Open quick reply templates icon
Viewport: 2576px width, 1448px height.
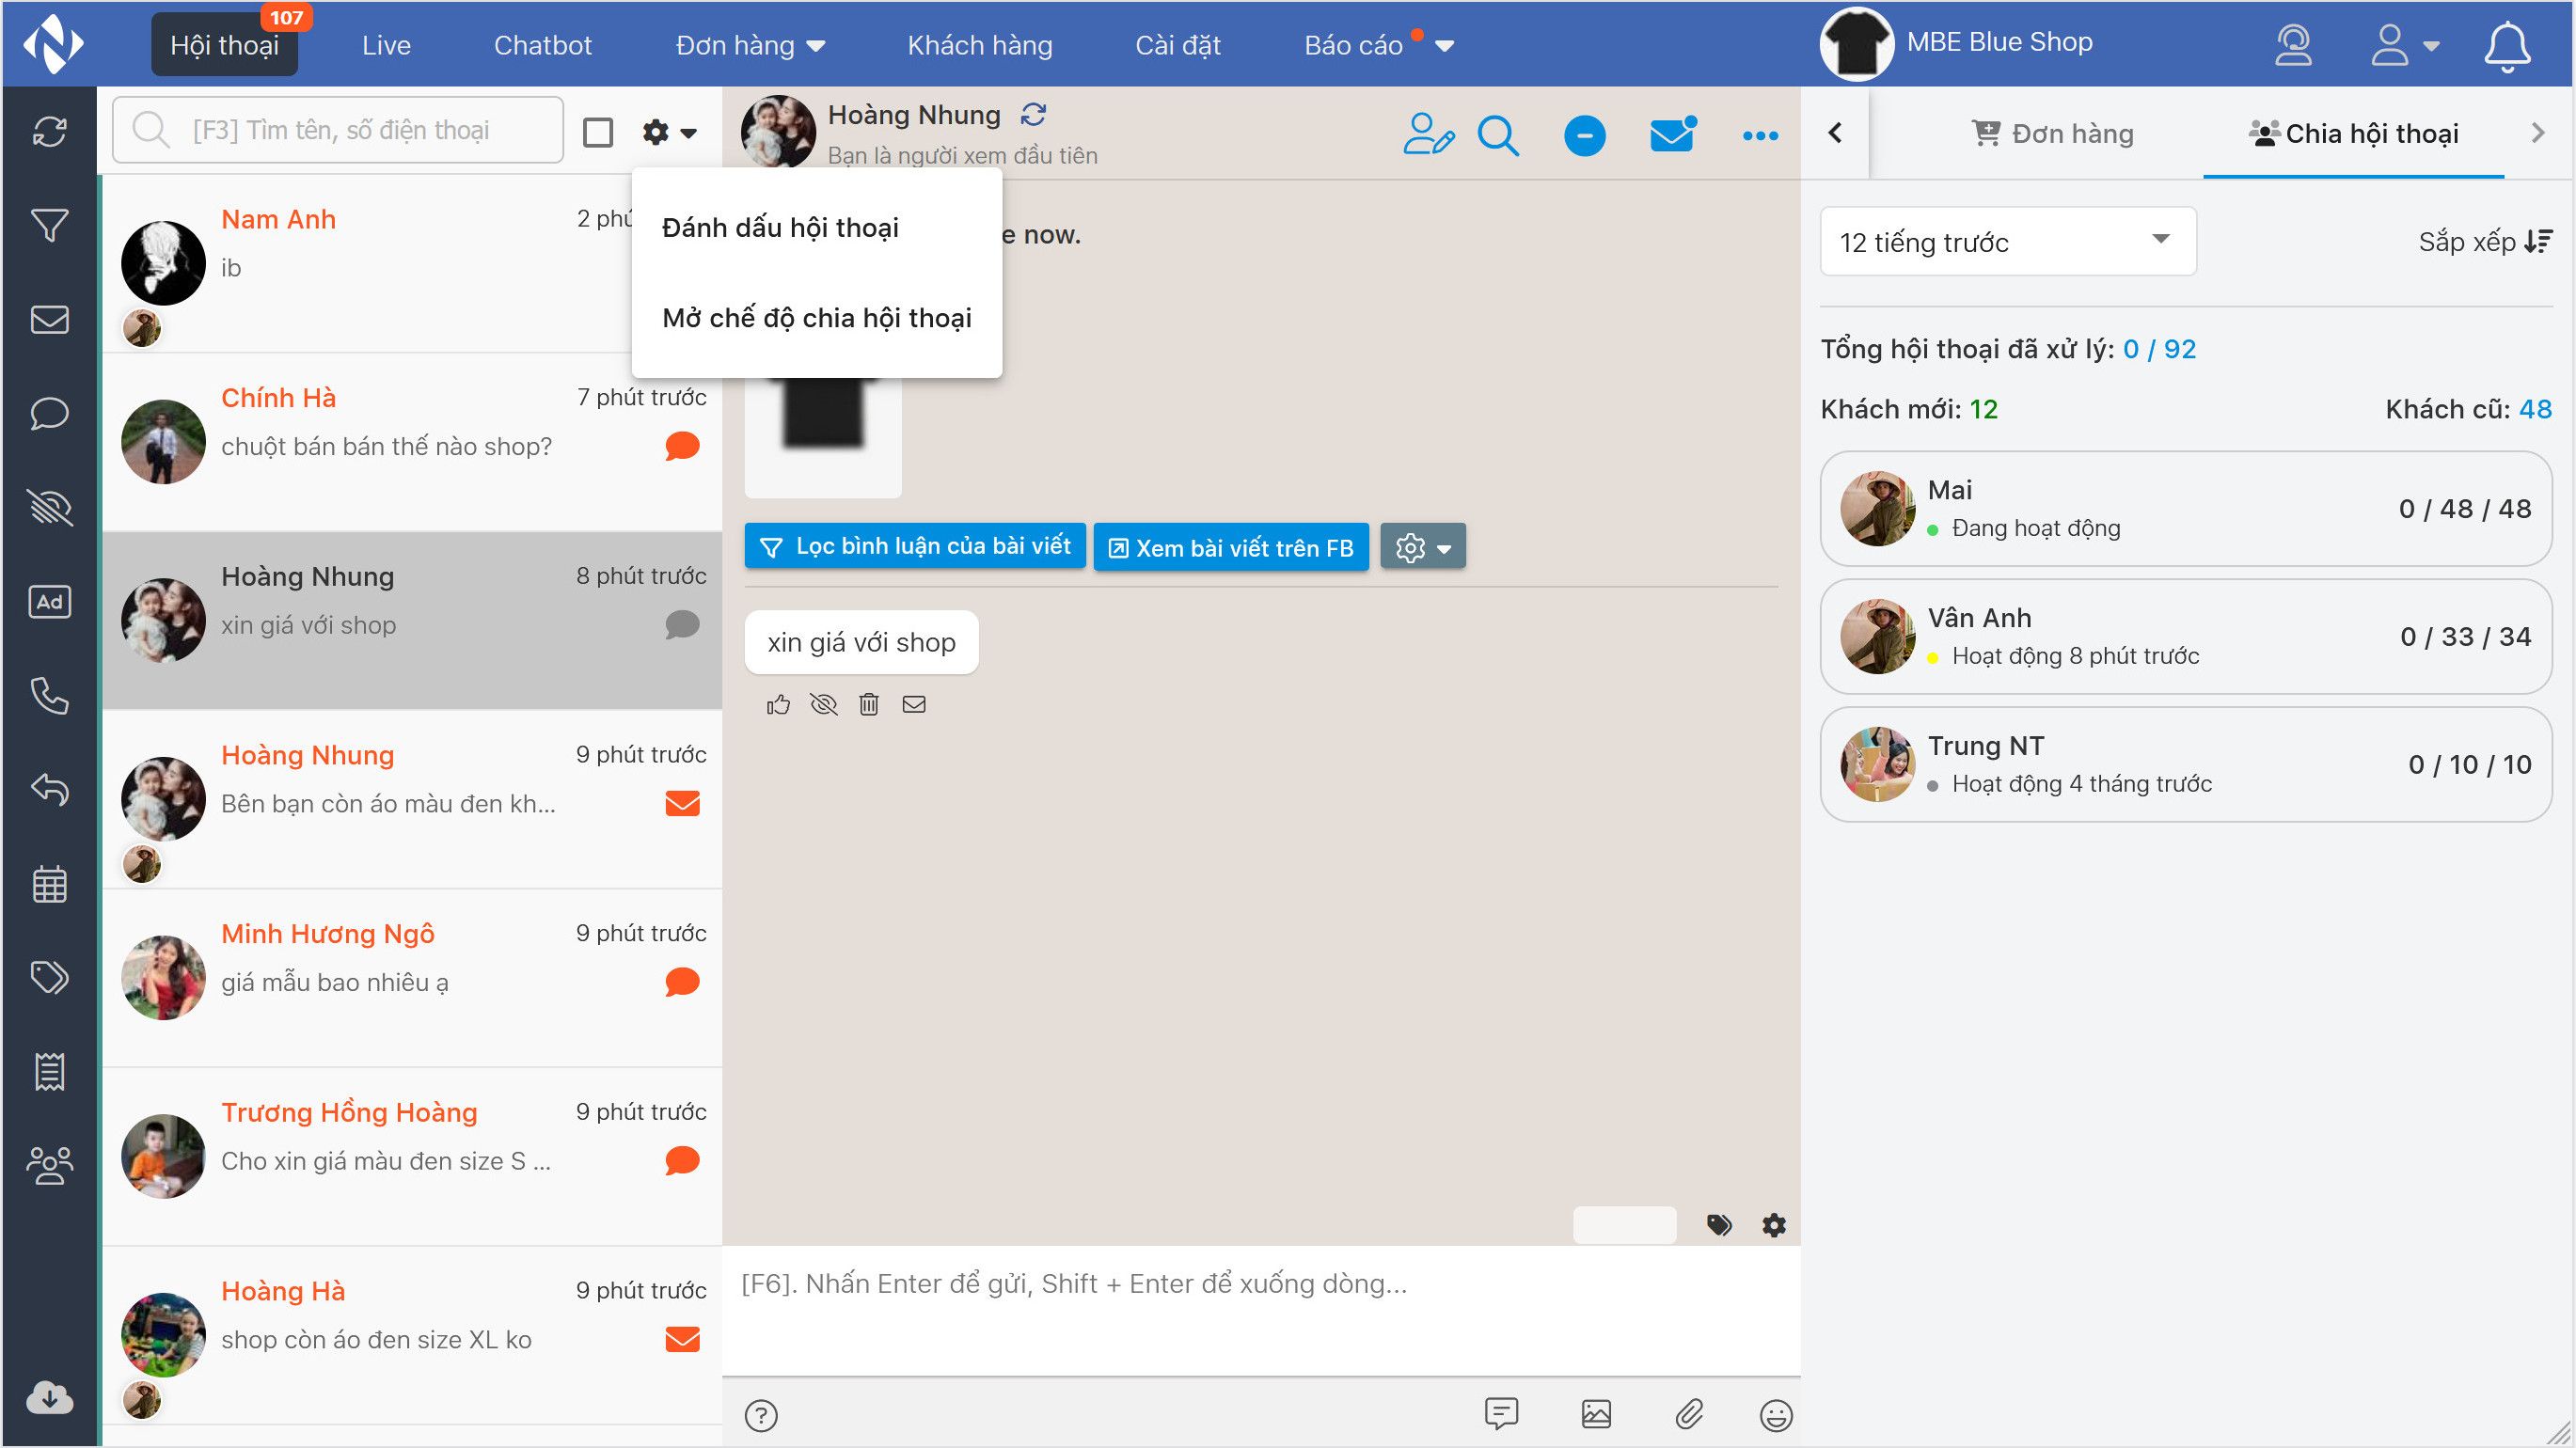1501,1413
